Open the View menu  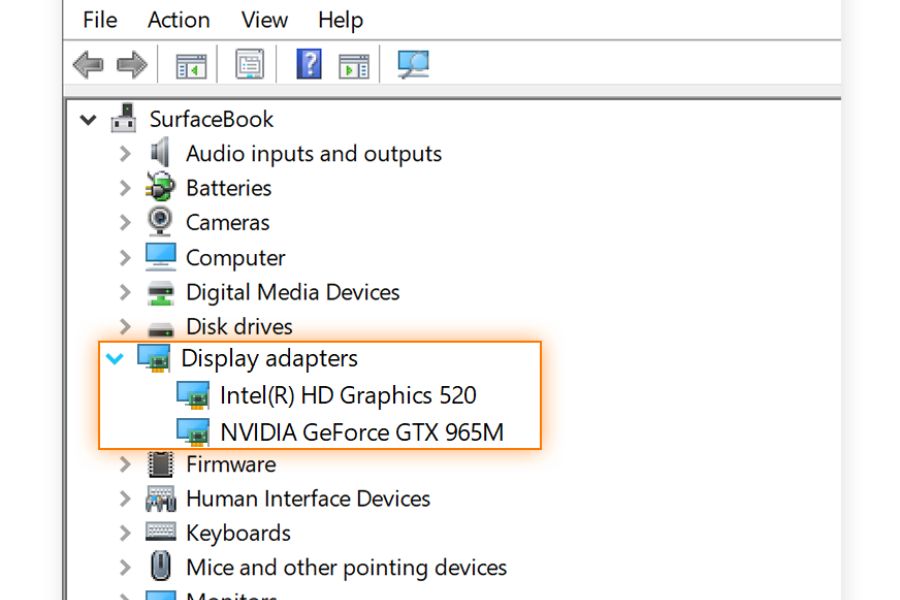pyautogui.click(x=264, y=19)
